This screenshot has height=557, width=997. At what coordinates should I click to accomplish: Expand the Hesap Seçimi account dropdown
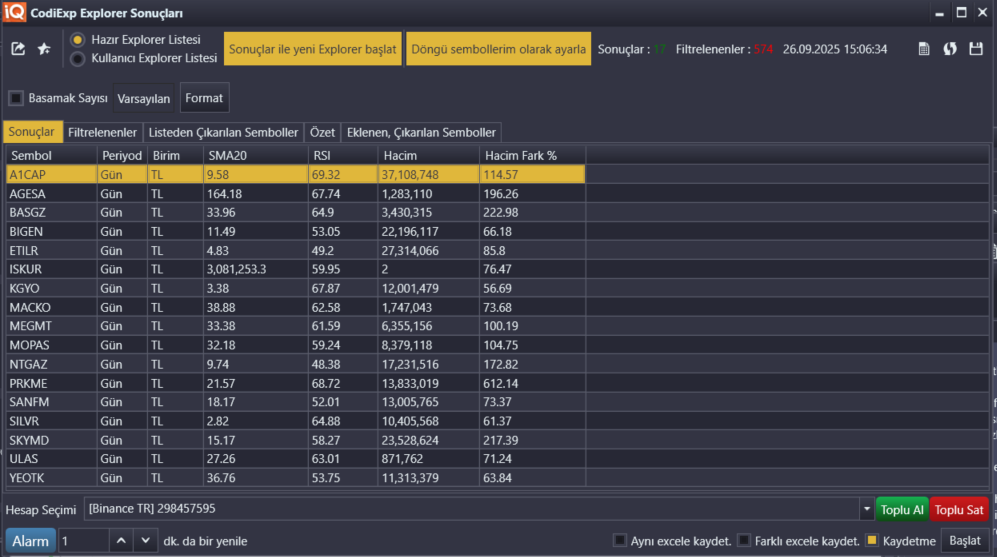tap(866, 509)
